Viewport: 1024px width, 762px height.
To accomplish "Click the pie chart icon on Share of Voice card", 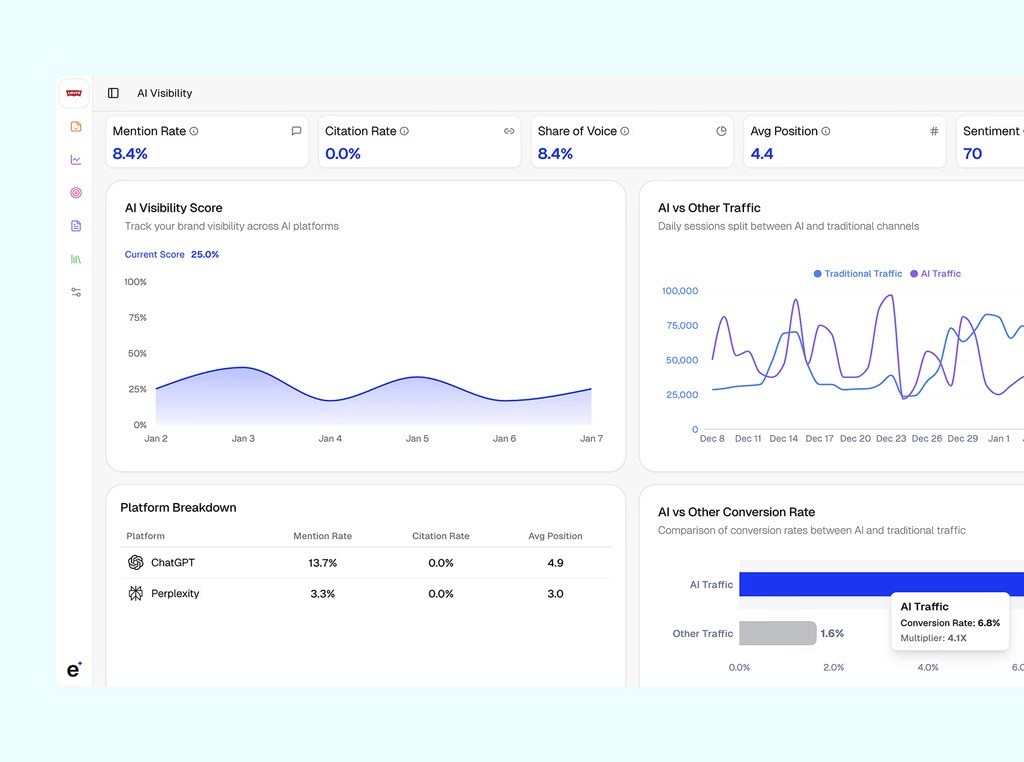I will coord(721,130).
